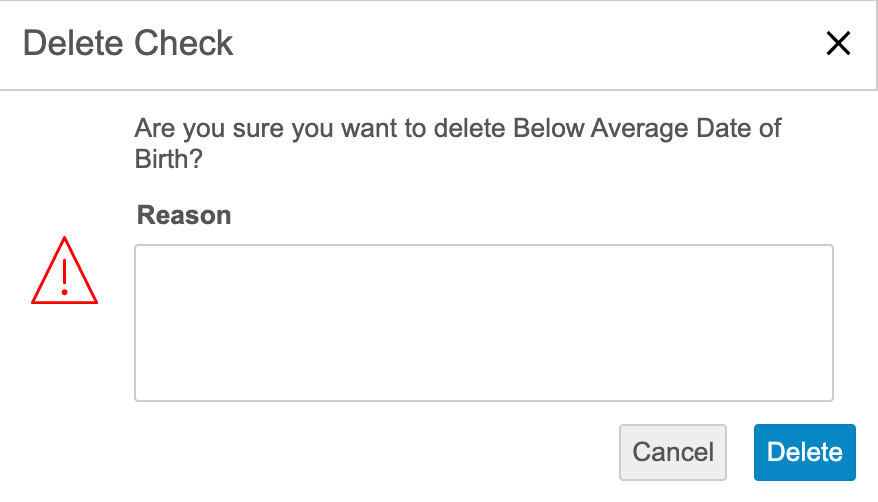Click the delete confirmation question text
The image size is (878, 502).
[x=457, y=143]
